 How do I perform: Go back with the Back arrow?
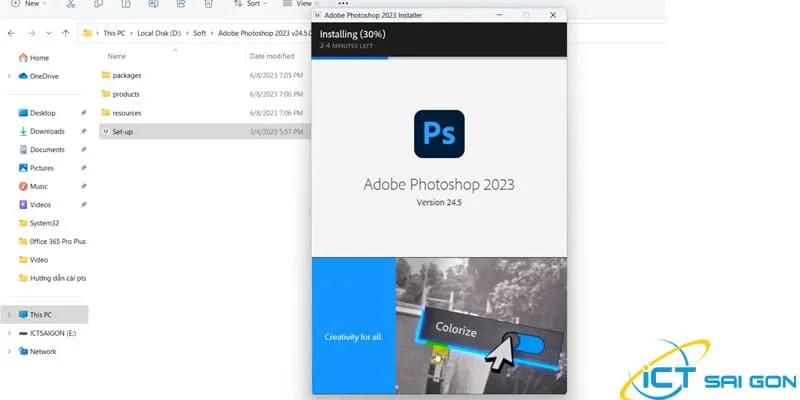(x=11, y=33)
